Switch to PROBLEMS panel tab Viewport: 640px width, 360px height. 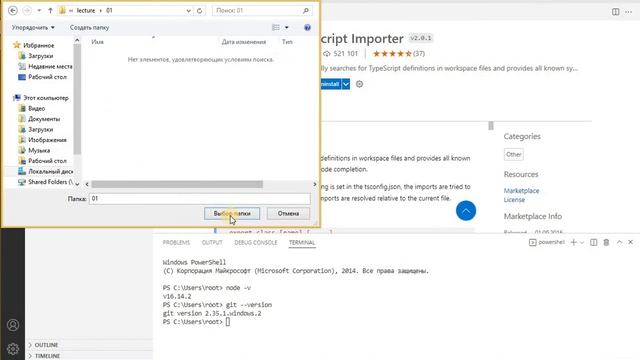tap(176, 242)
